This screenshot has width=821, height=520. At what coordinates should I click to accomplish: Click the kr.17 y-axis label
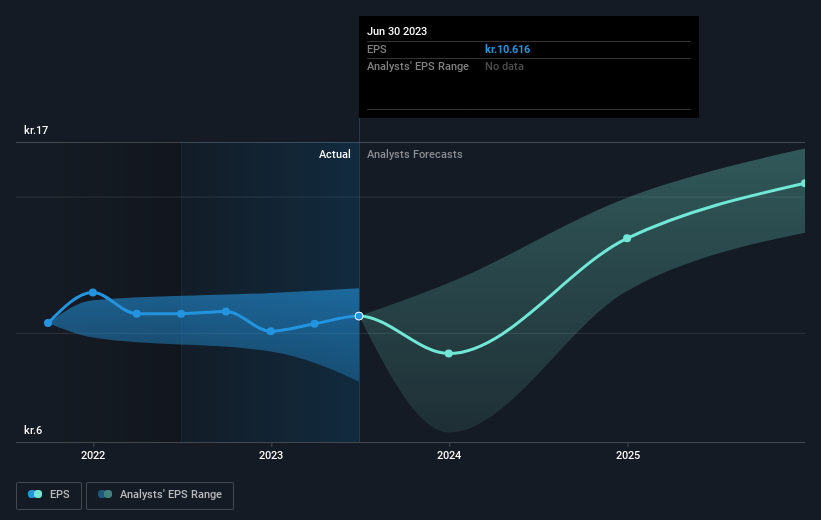point(36,130)
